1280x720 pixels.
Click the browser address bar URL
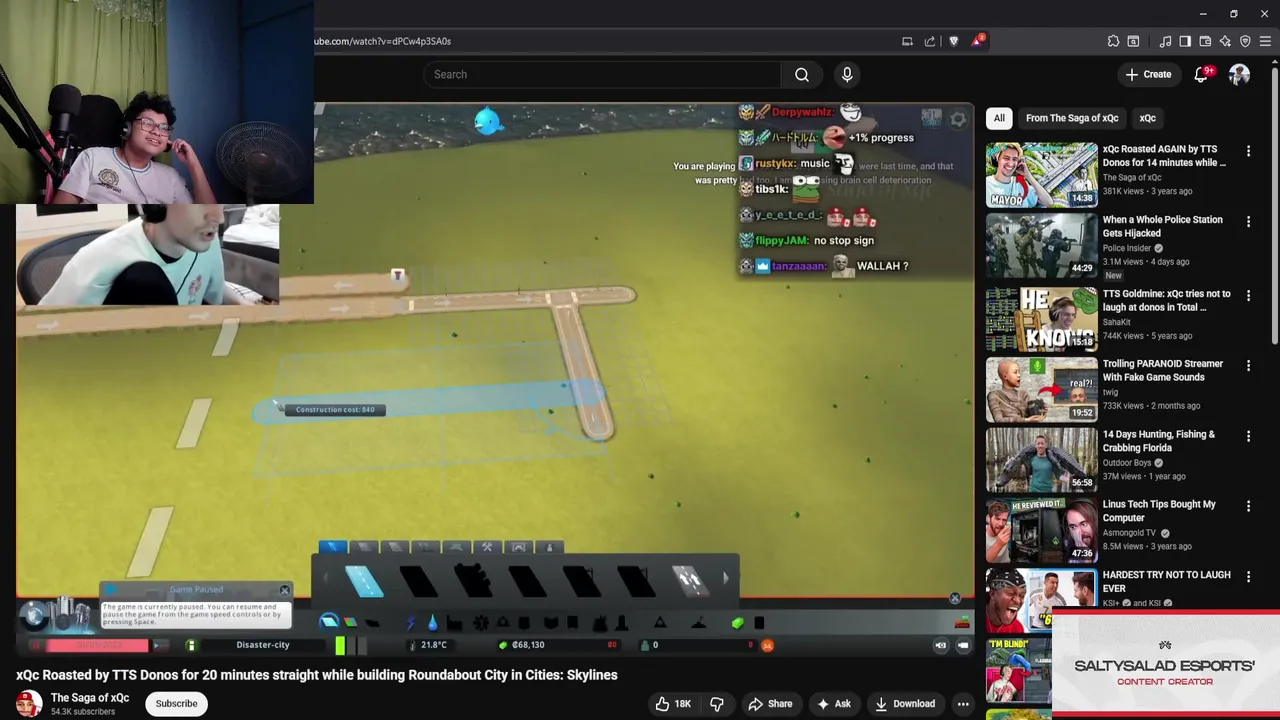(x=383, y=41)
